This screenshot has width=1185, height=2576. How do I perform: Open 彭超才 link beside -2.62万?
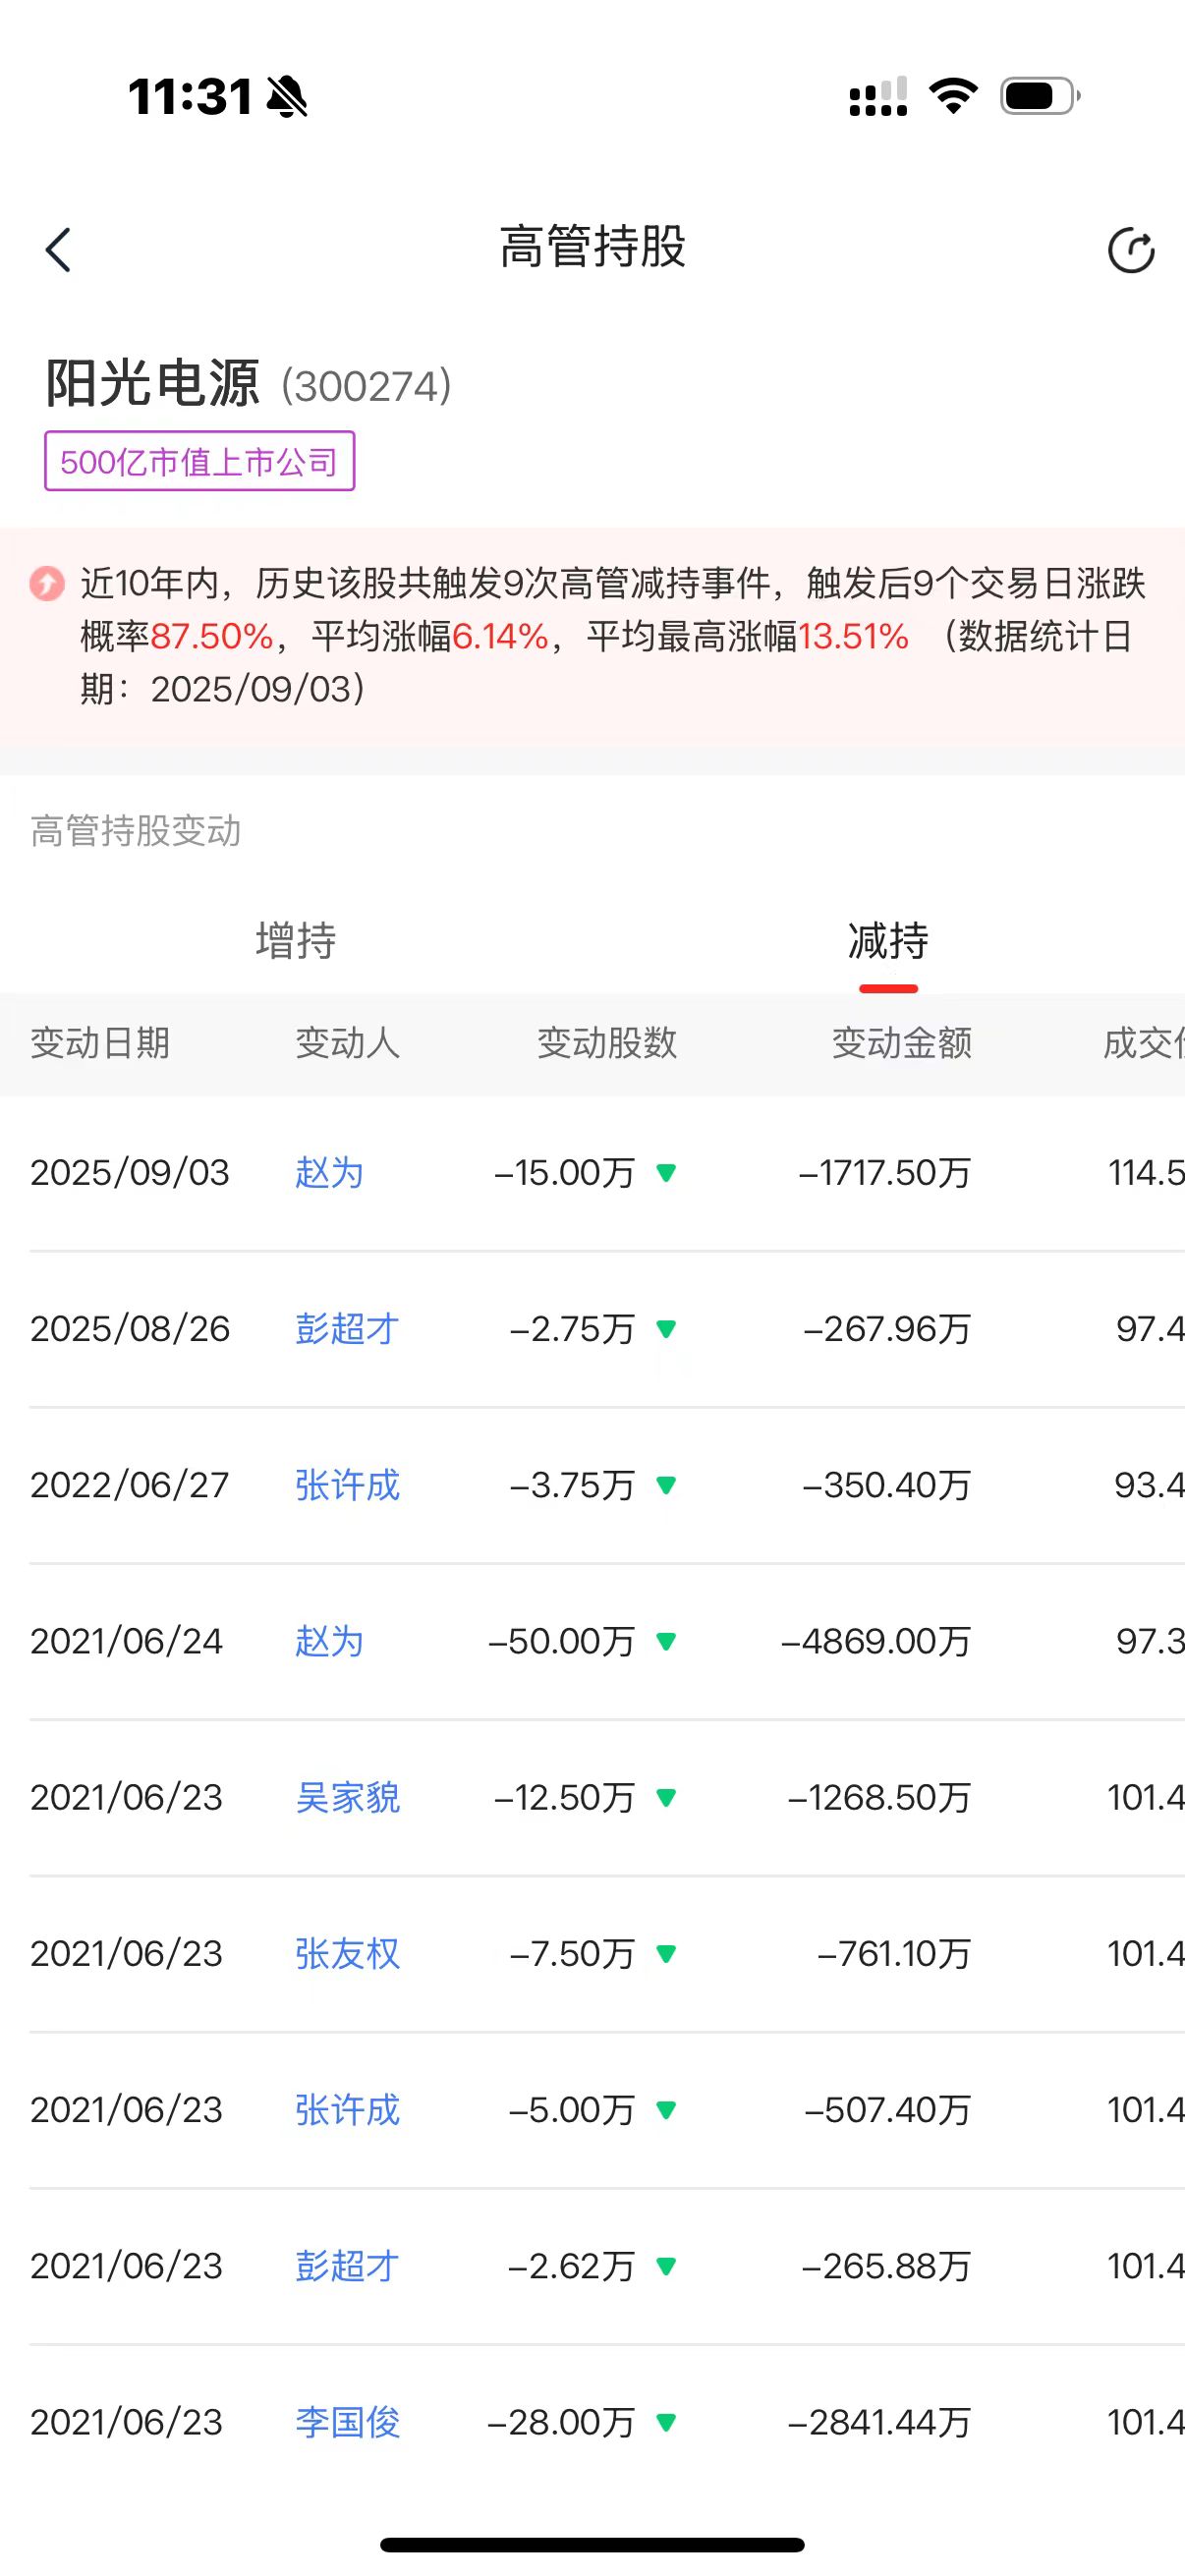click(347, 2265)
